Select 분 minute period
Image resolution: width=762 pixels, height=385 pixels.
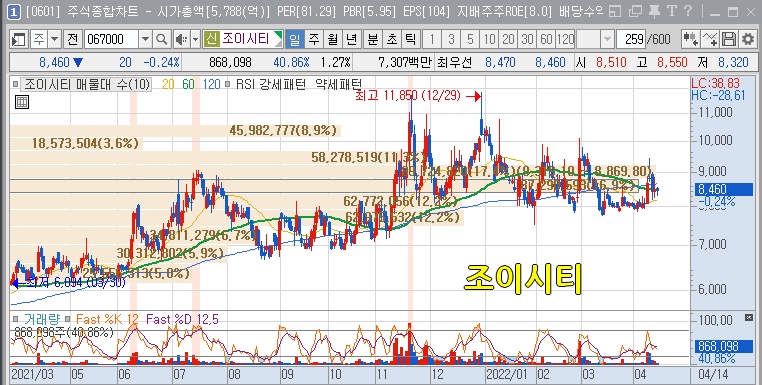(x=373, y=39)
